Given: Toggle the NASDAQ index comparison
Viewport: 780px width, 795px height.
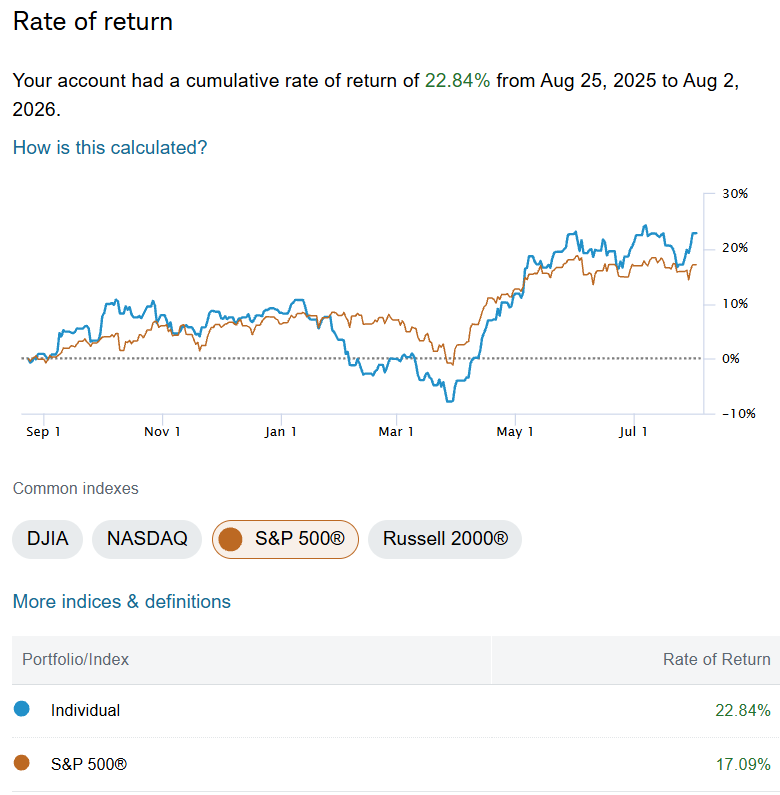Looking at the screenshot, I should point(147,539).
